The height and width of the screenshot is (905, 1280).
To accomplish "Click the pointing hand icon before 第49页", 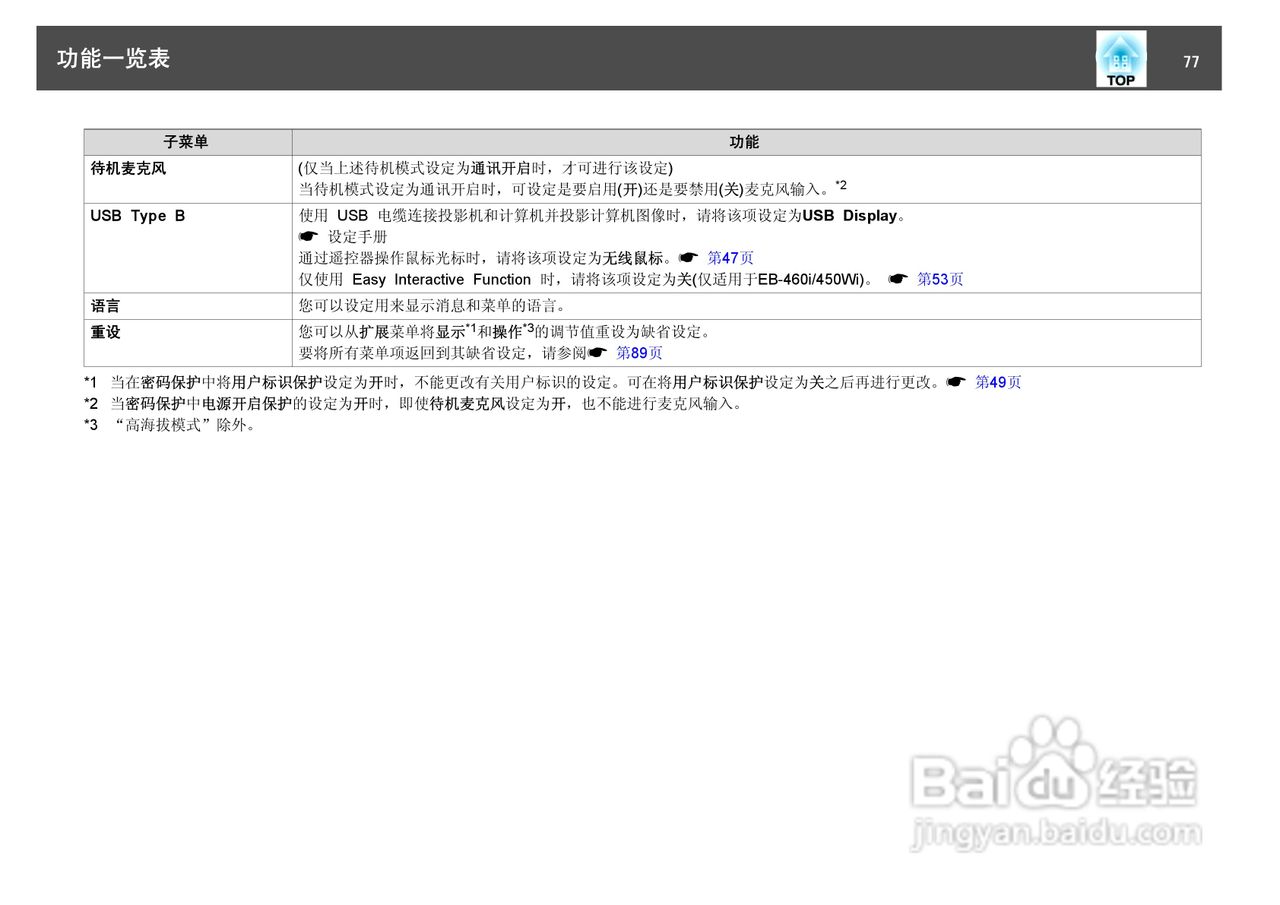I will (x=956, y=382).
